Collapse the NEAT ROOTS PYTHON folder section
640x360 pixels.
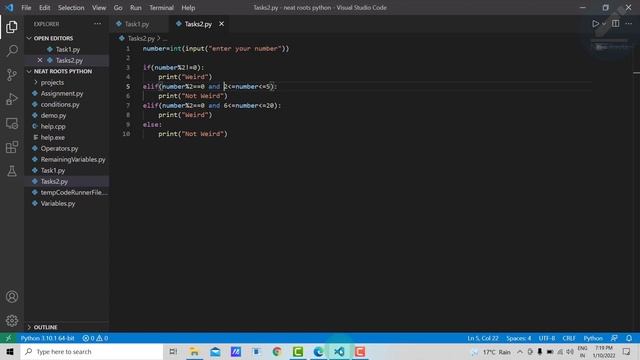coord(29,71)
